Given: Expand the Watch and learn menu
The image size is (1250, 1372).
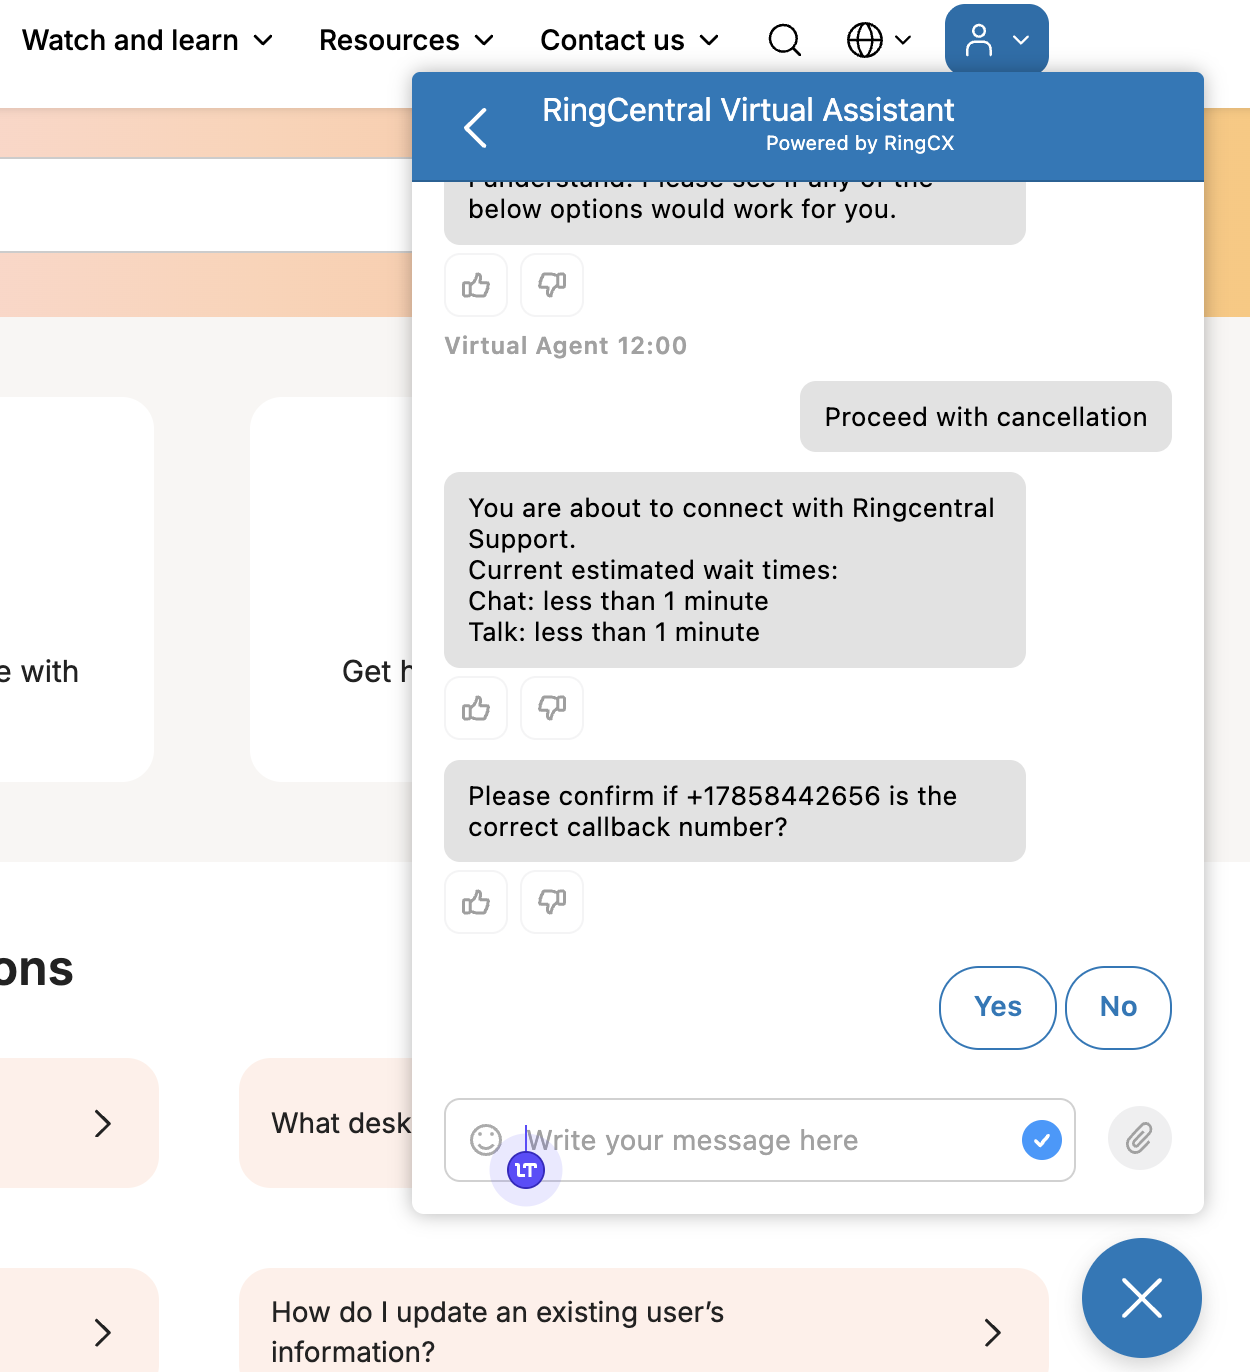Looking at the screenshot, I should click(x=147, y=40).
